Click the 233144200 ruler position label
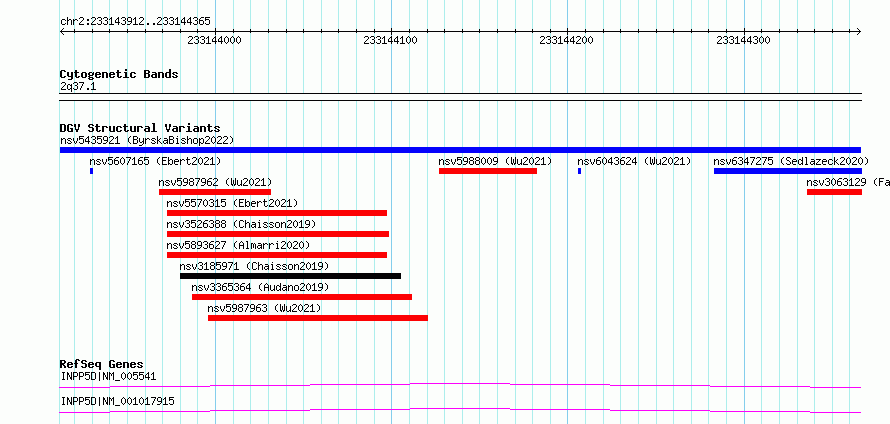The width and height of the screenshot is (890, 424). coord(566,41)
